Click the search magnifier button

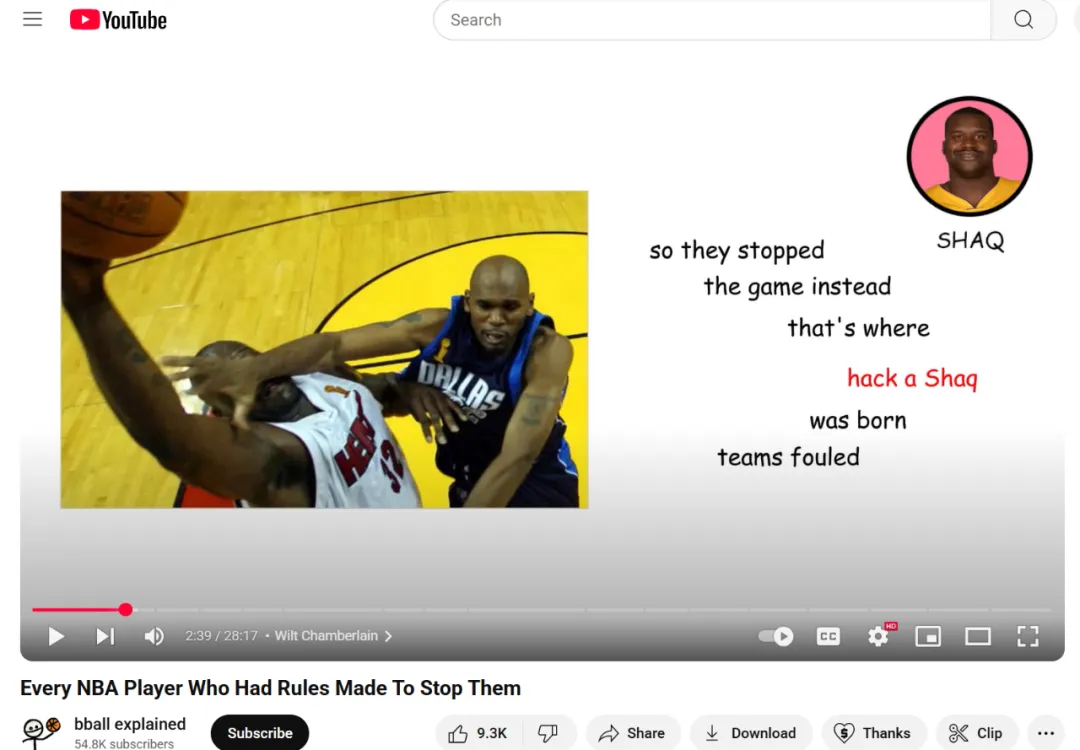click(x=1023, y=20)
